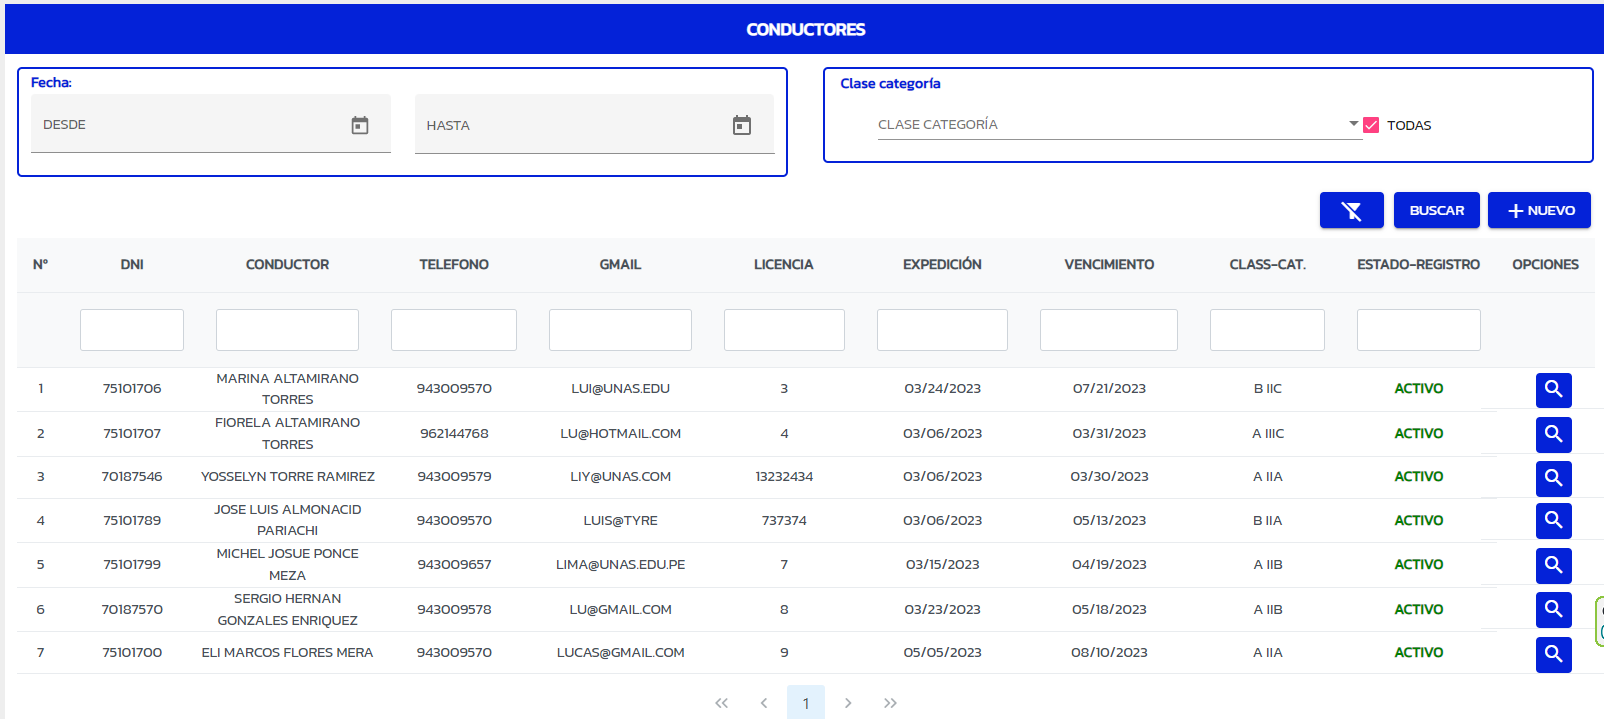The width and height of the screenshot is (1604, 719).
Task: Uncheck the TODAS checkbox
Action: (1371, 125)
